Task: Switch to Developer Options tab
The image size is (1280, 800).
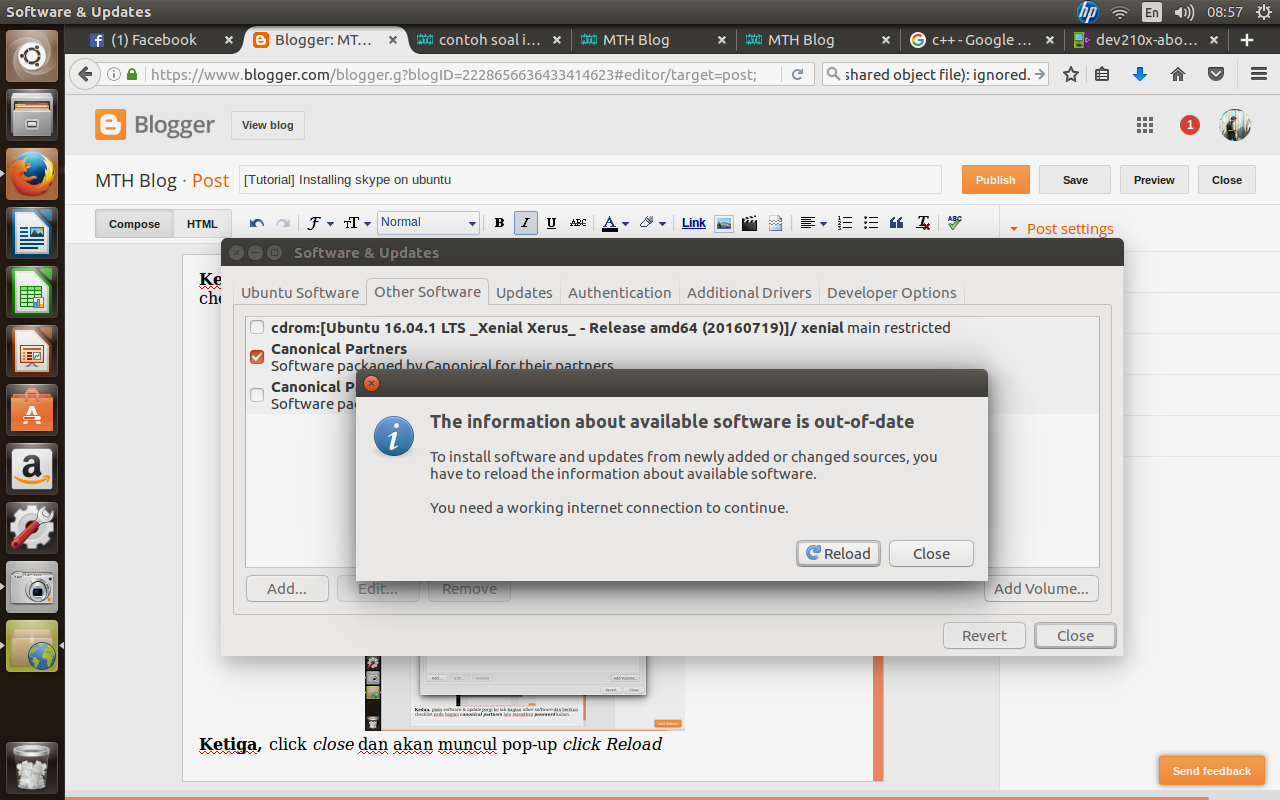Action: pyautogui.click(x=891, y=292)
